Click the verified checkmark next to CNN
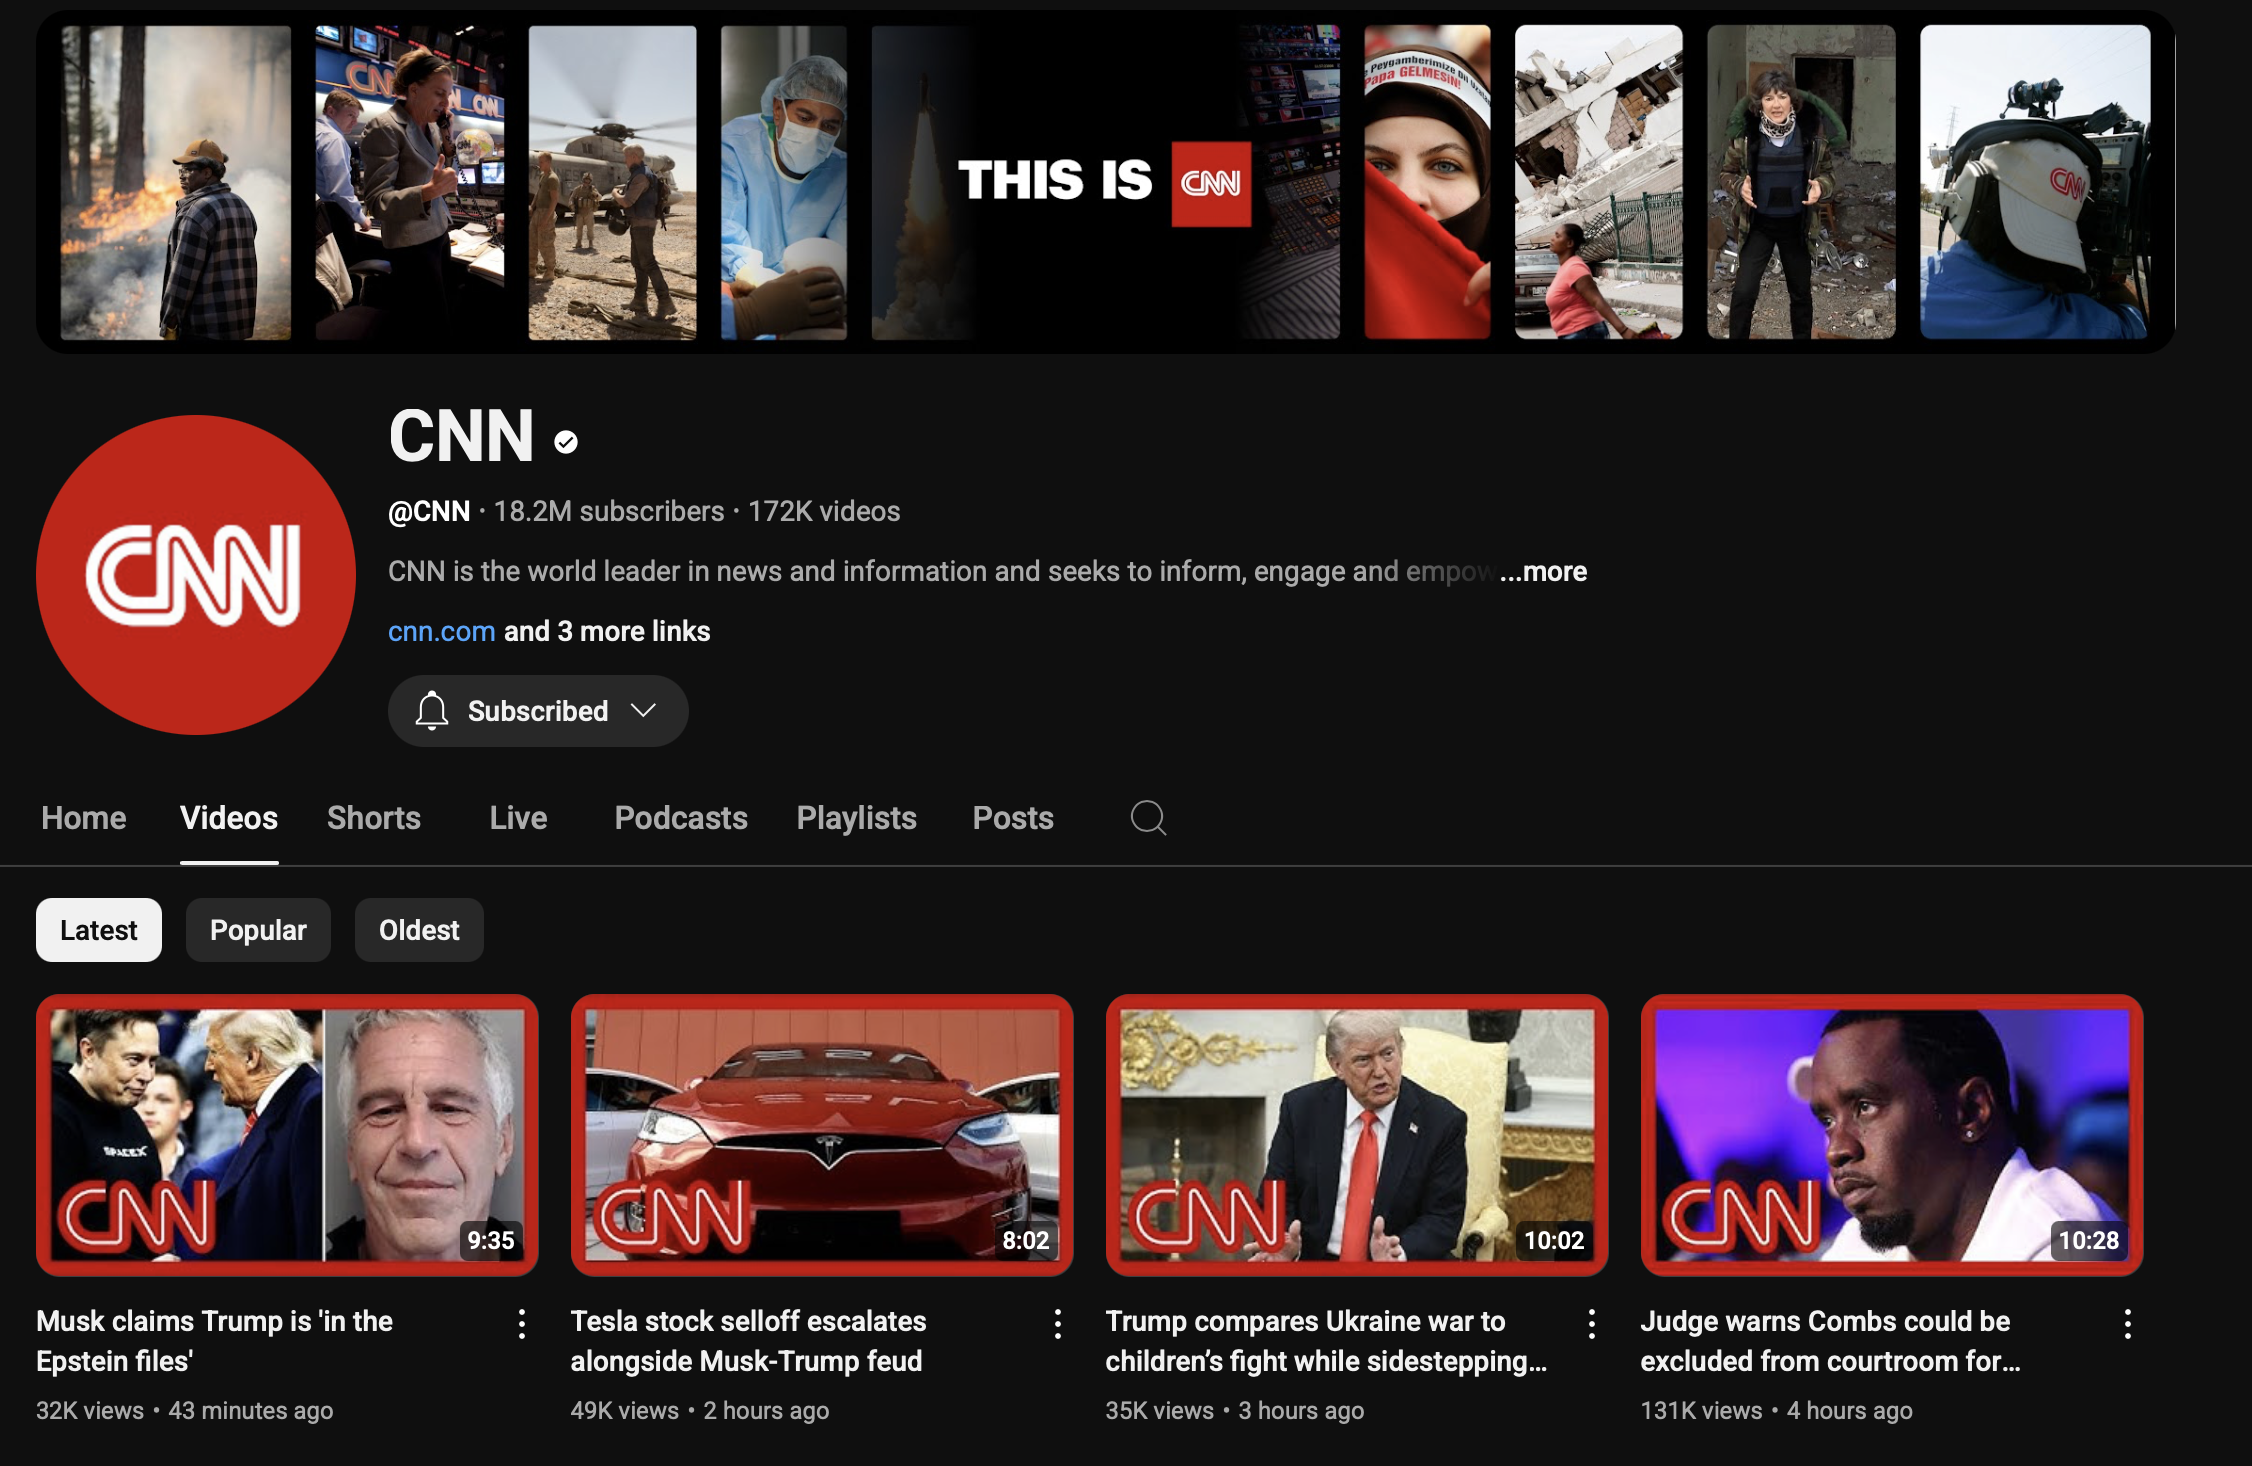Screen dimensions: 2252x1466 (566, 441)
